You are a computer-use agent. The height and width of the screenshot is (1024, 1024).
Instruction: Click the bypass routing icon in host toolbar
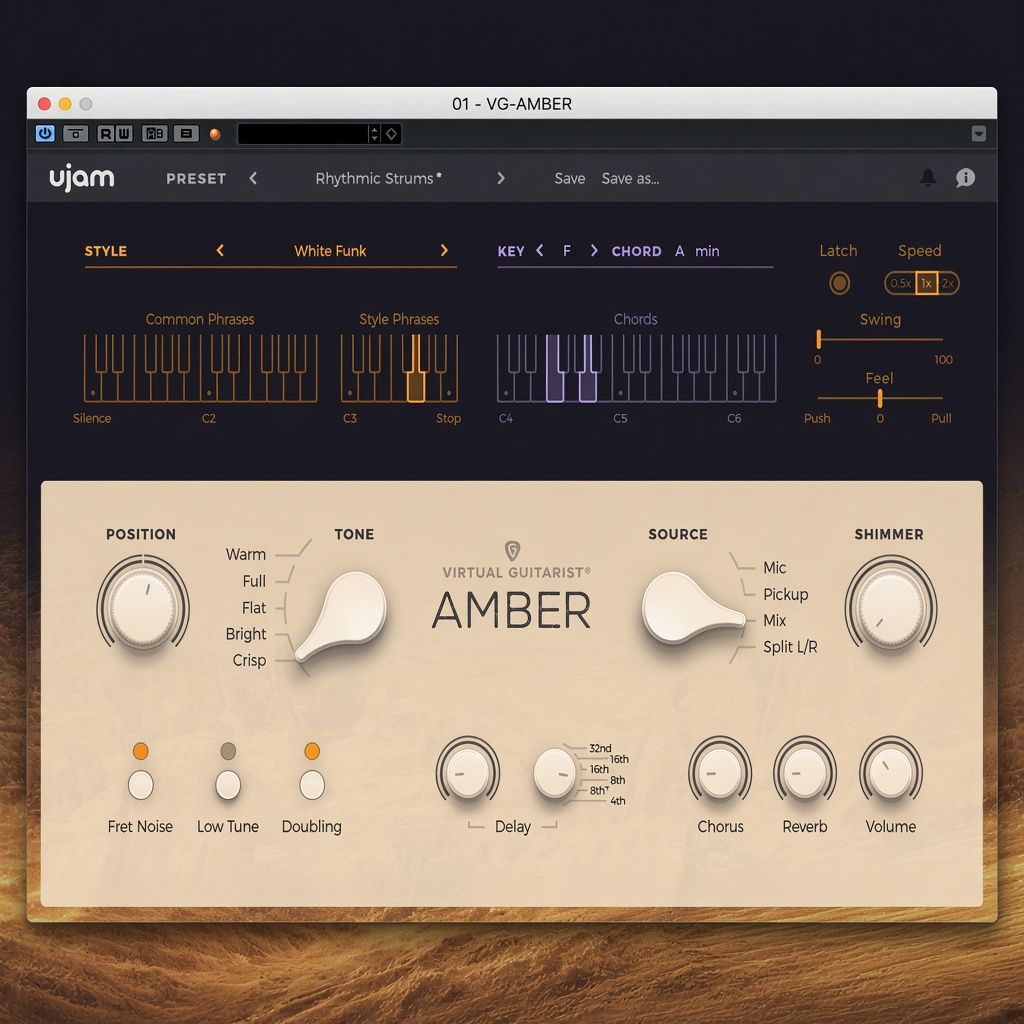tap(76, 134)
